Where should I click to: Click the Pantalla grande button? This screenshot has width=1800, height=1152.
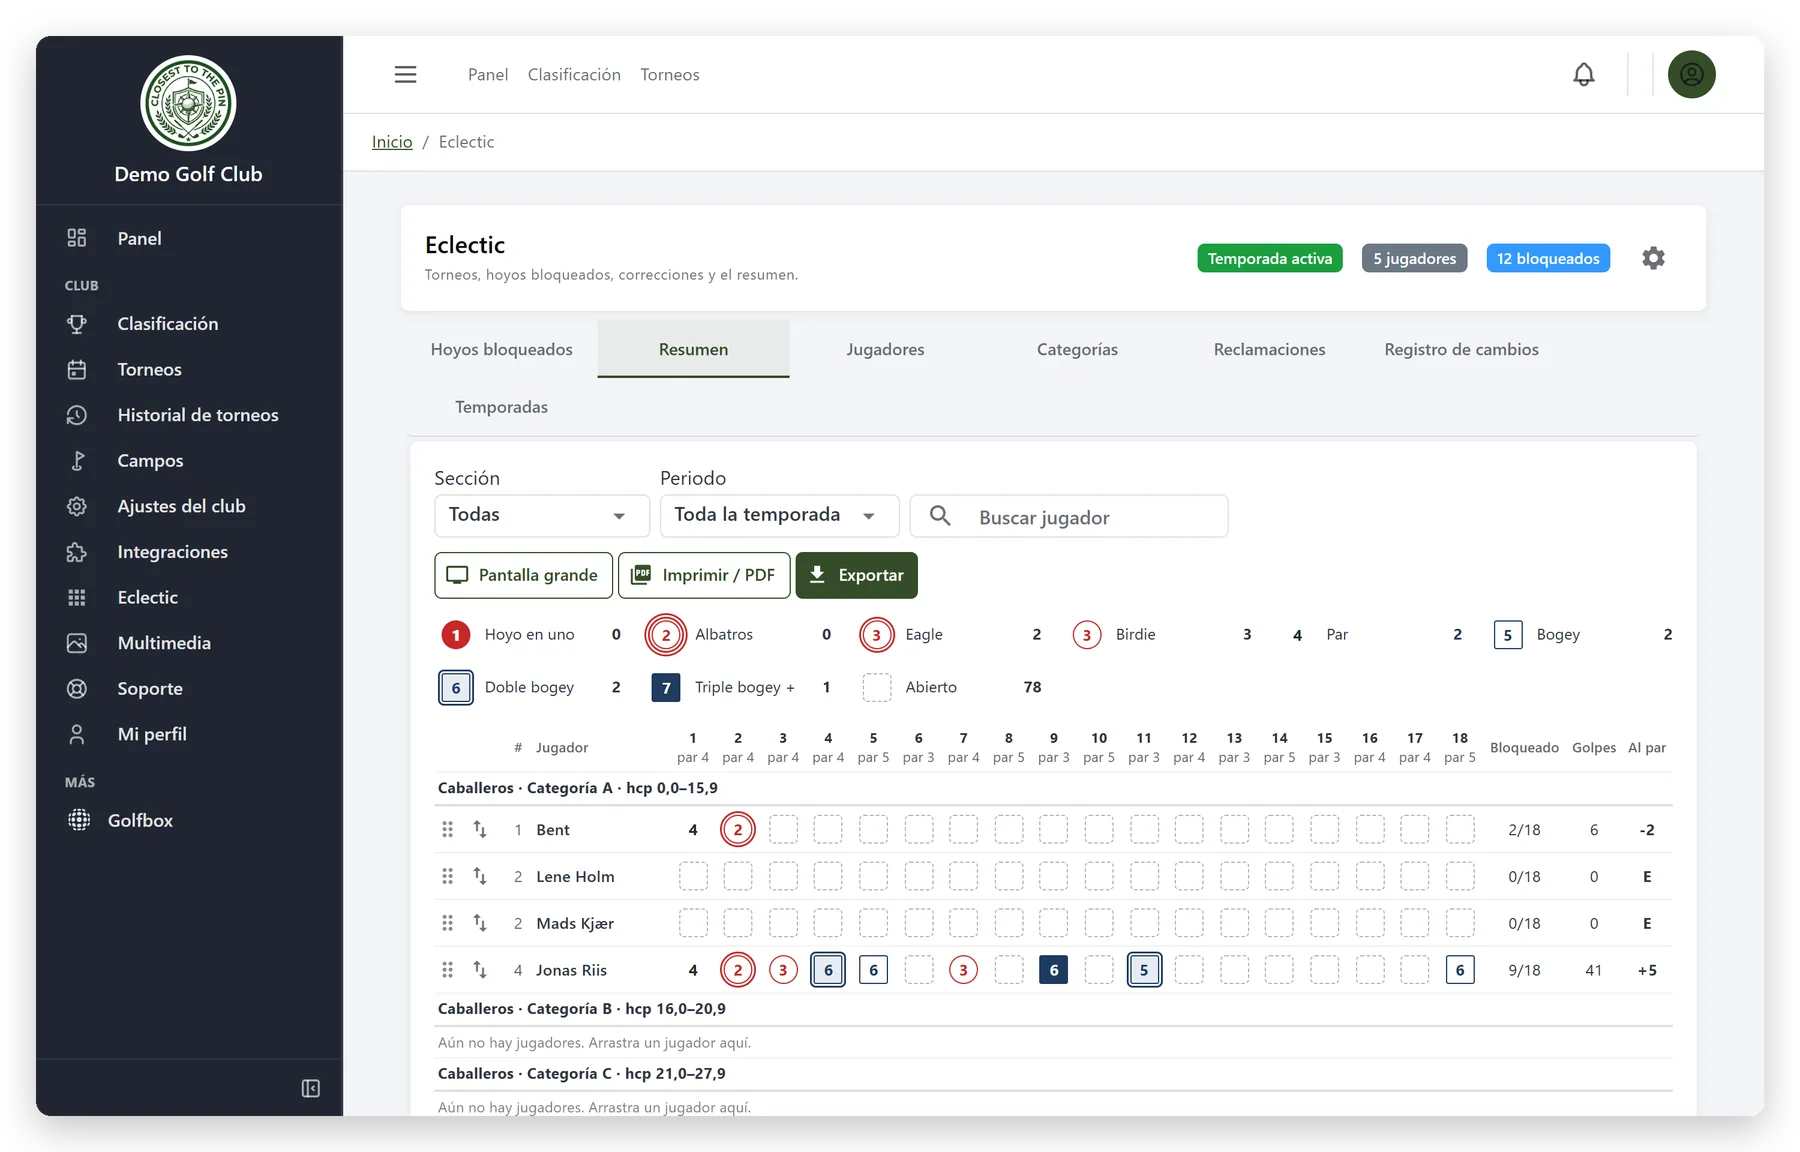click(x=524, y=575)
